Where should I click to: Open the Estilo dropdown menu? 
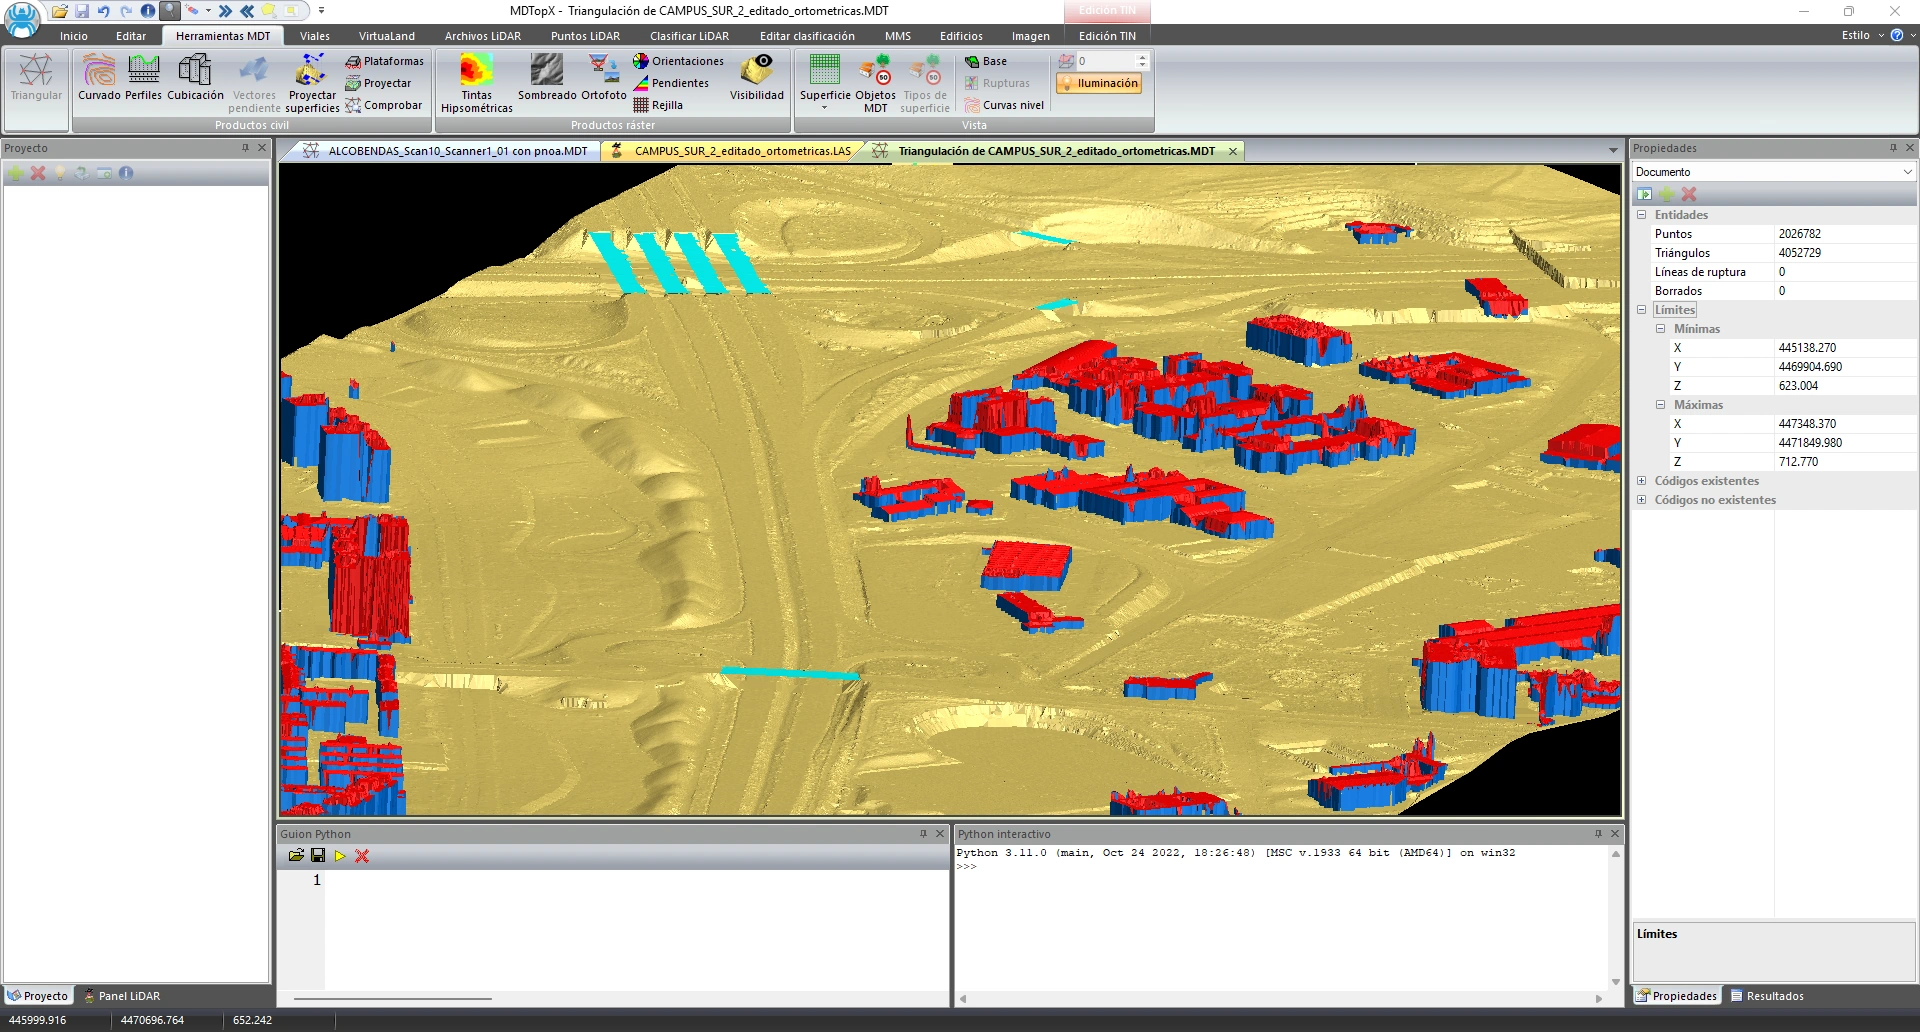pyautogui.click(x=1862, y=35)
